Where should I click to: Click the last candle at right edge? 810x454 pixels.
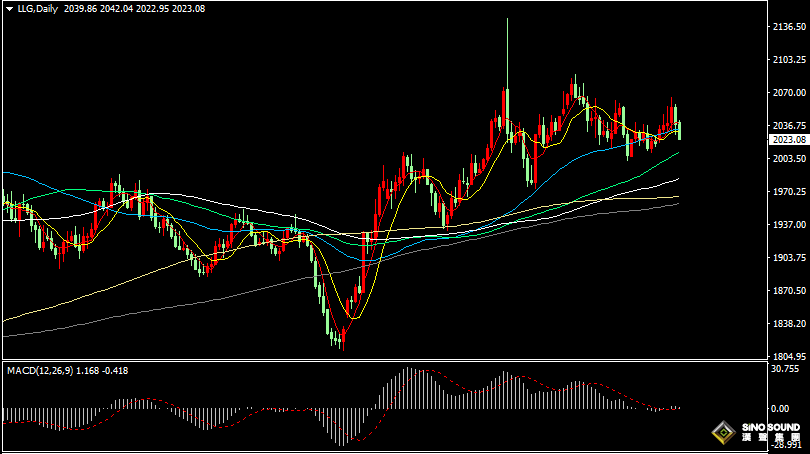[680, 130]
